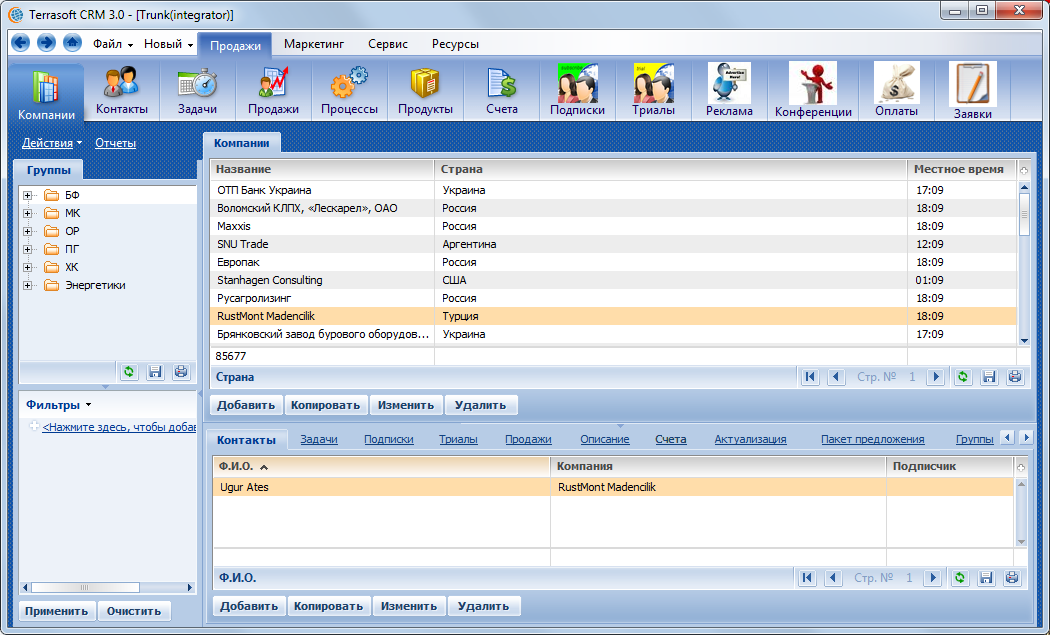Open the Продажи section icon in toolbar
Screen dimensions: 1050x635
pos(273,91)
